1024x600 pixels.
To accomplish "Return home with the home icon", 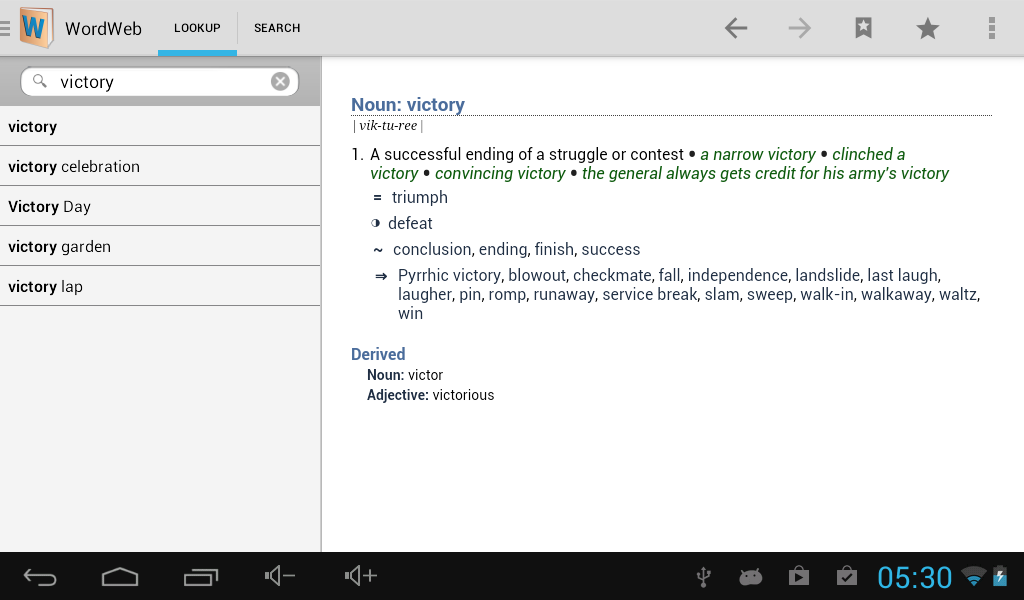I will 120,576.
